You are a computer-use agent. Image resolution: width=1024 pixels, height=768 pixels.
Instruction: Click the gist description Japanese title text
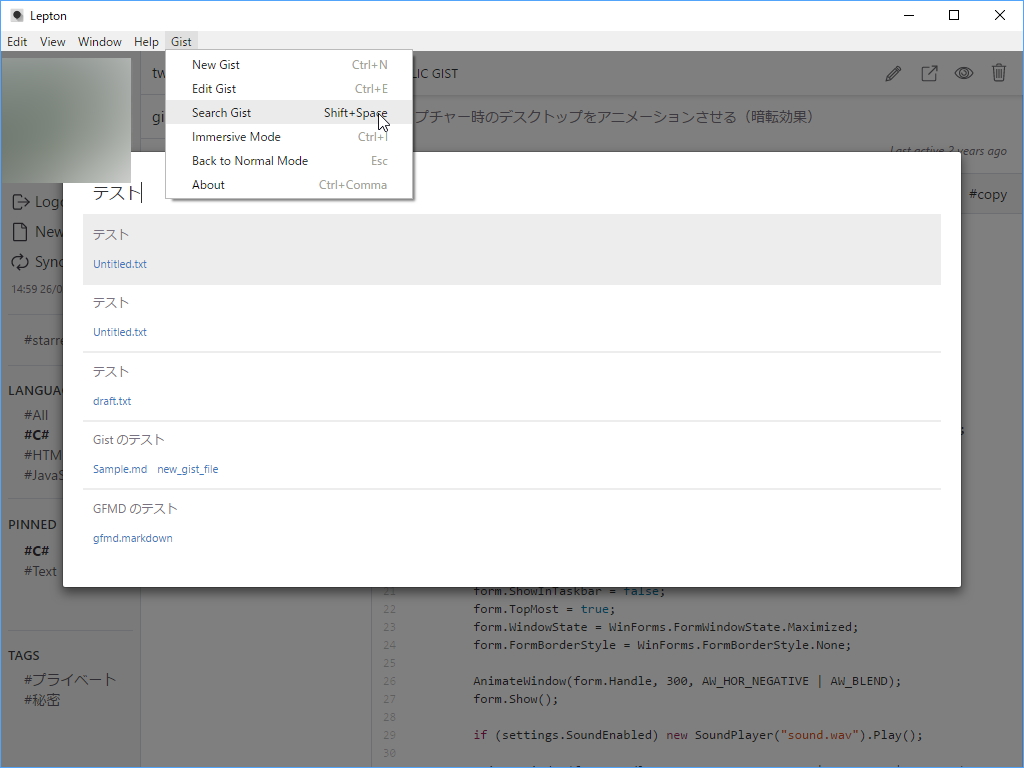614,117
